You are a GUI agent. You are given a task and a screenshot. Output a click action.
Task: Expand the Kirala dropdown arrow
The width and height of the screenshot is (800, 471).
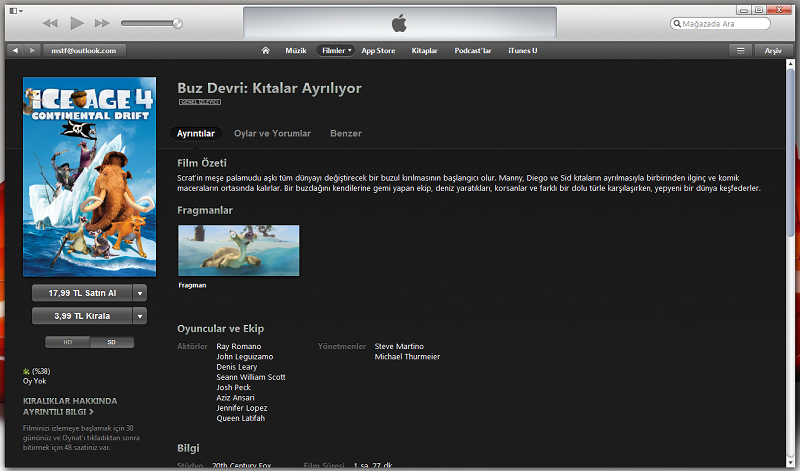coord(140,316)
